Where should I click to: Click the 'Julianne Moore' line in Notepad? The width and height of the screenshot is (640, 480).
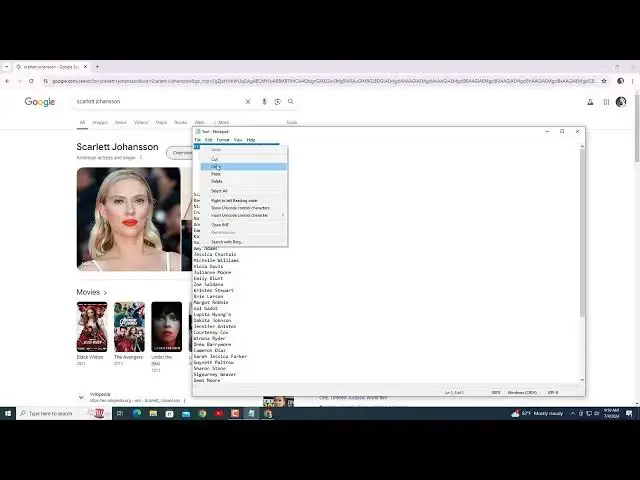212,272
